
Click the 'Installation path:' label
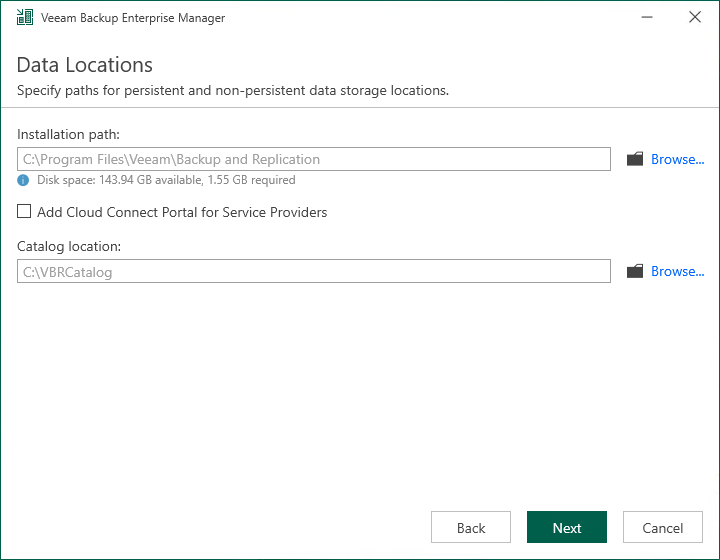(x=69, y=134)
